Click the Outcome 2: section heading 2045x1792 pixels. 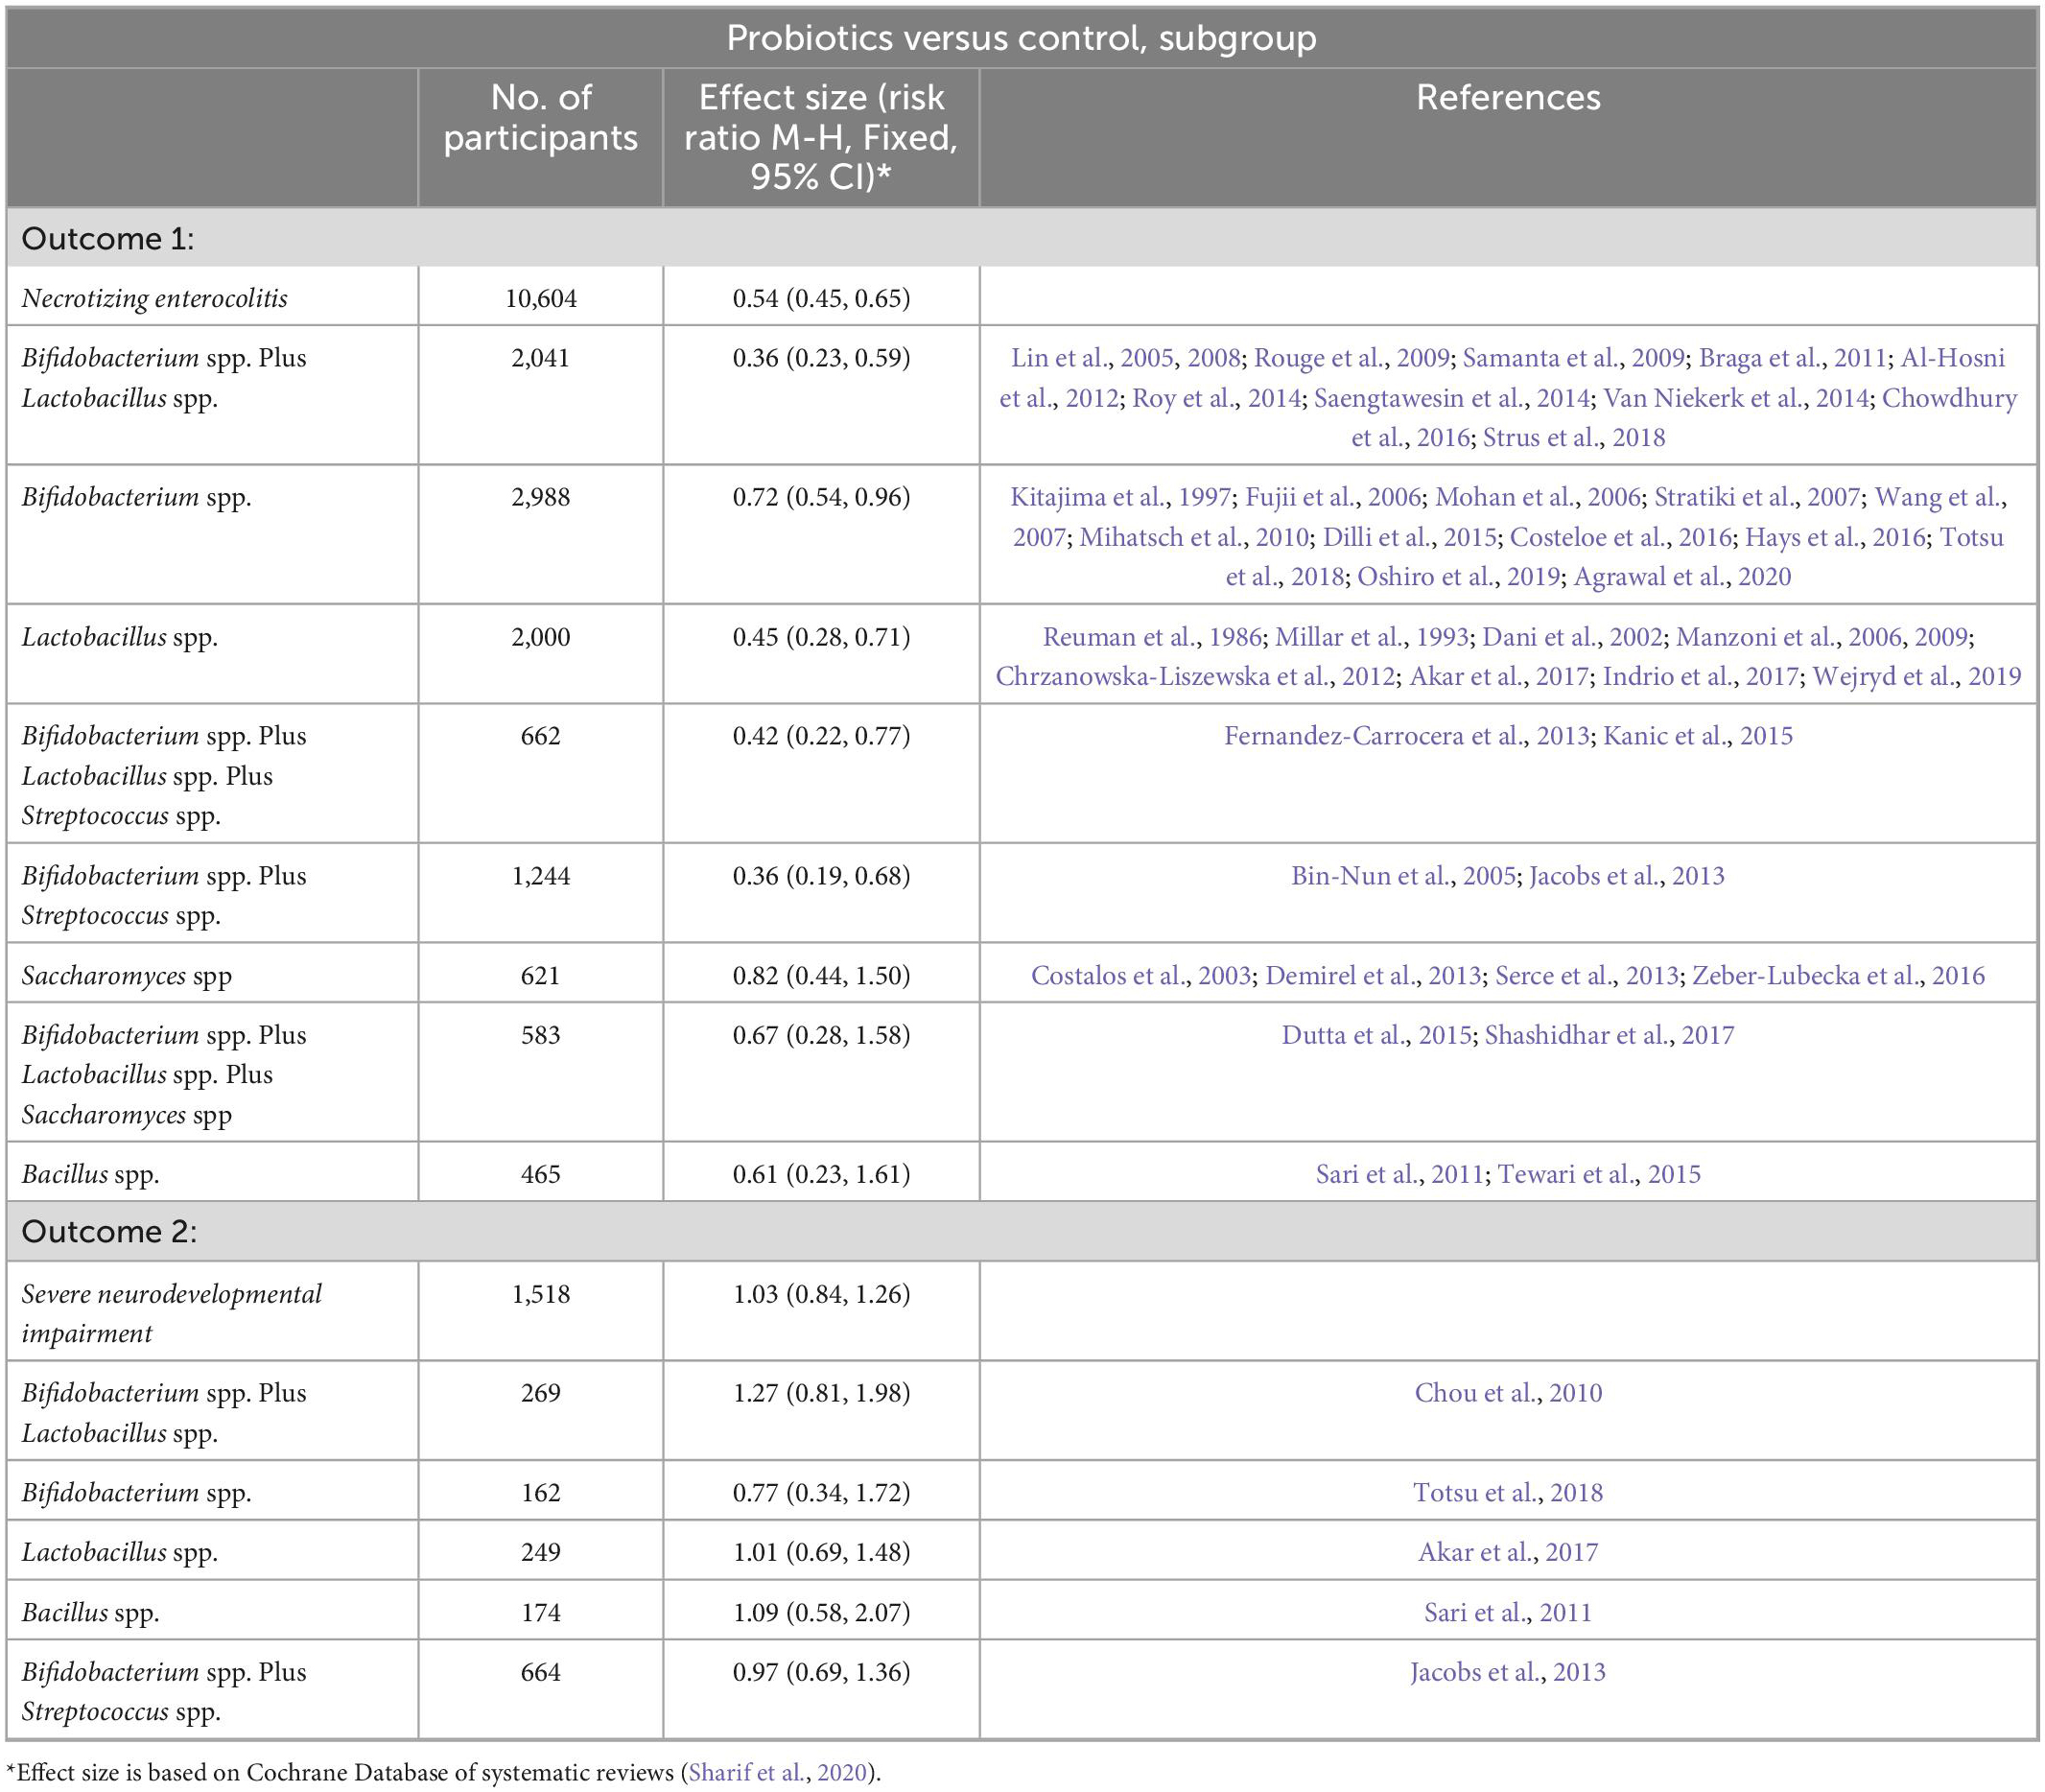coord(109,1232)
